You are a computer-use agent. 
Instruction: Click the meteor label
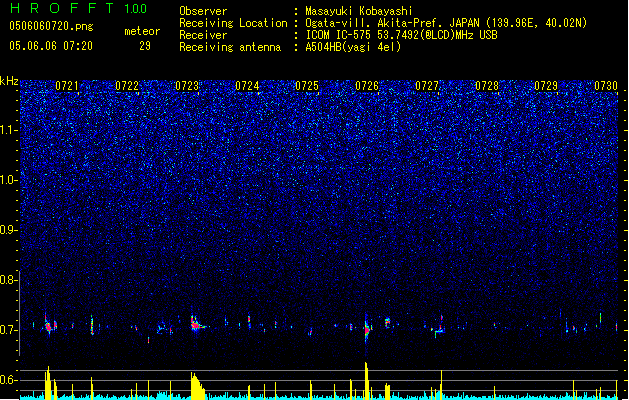pos(142,31)
